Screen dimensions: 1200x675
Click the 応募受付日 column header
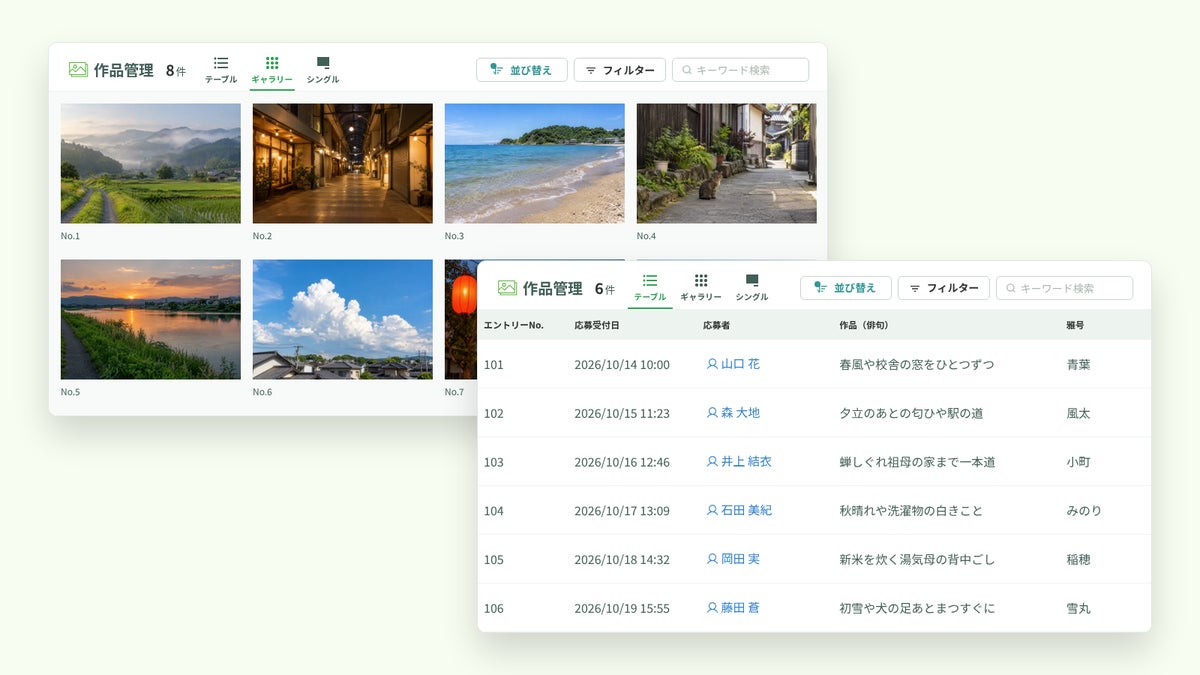597,325
